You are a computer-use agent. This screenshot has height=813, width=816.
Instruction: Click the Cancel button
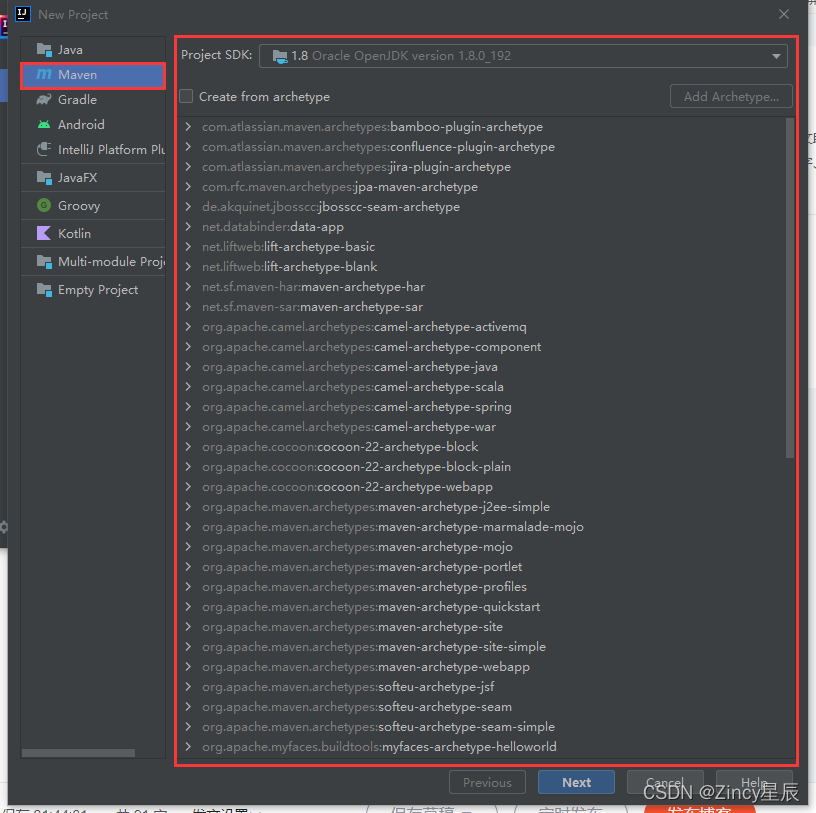[665, 782]
